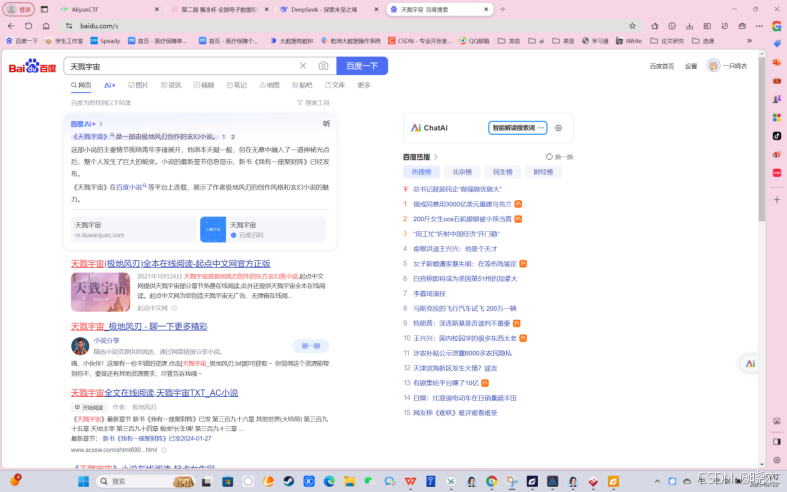Clear the search box with the X icon
This screenshot has width=787, height=492.
(303, 66)
